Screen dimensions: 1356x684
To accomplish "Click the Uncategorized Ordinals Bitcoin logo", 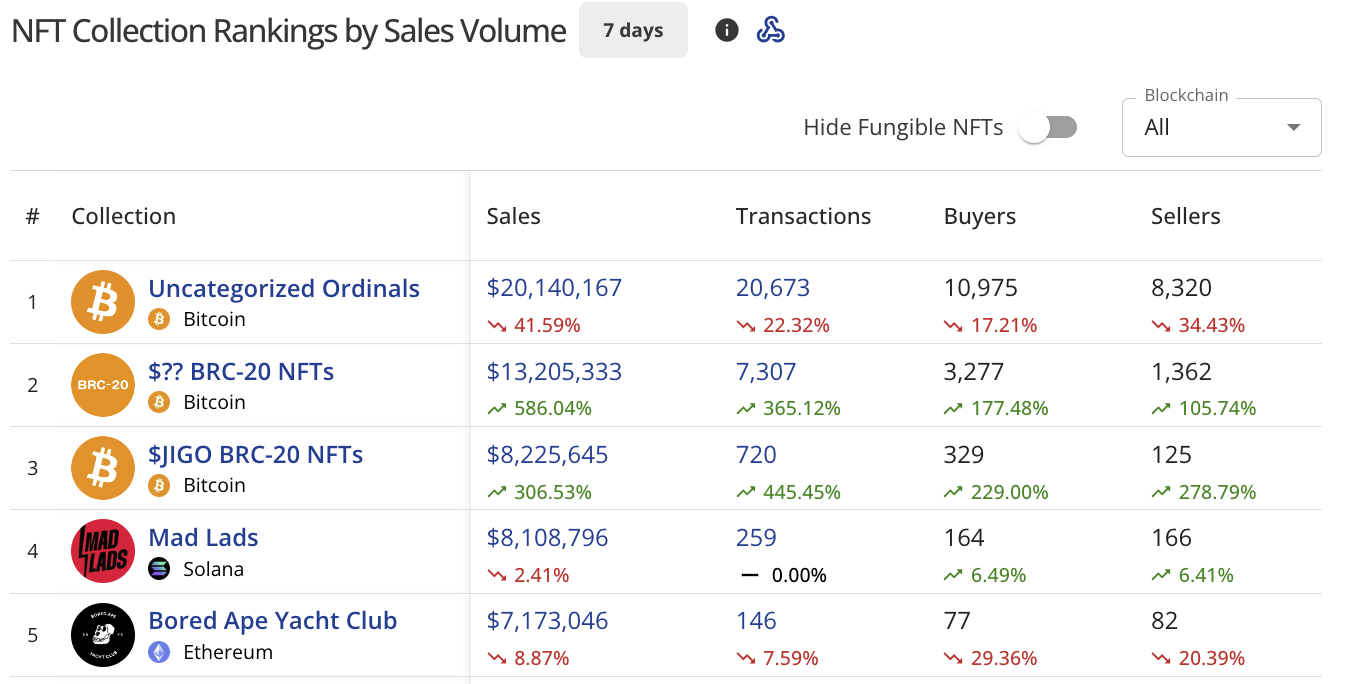I will (103, 302).
